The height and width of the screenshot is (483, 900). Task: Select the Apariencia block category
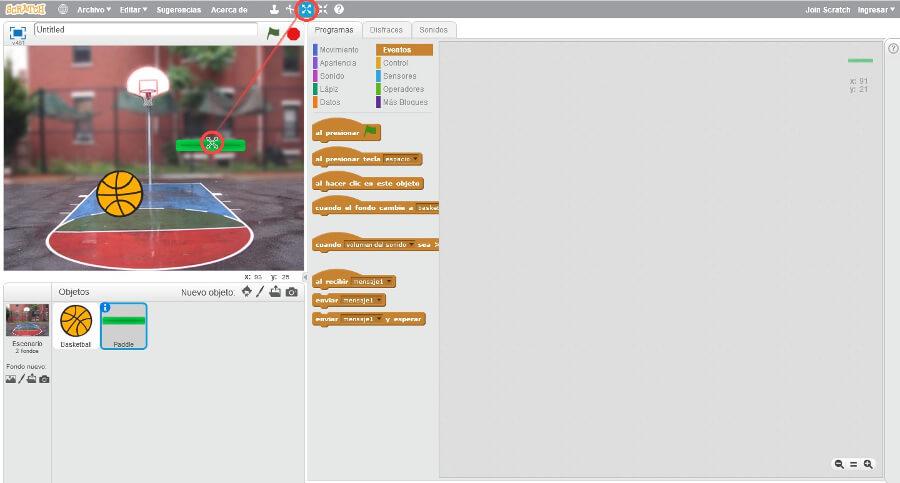coord(338,63)
